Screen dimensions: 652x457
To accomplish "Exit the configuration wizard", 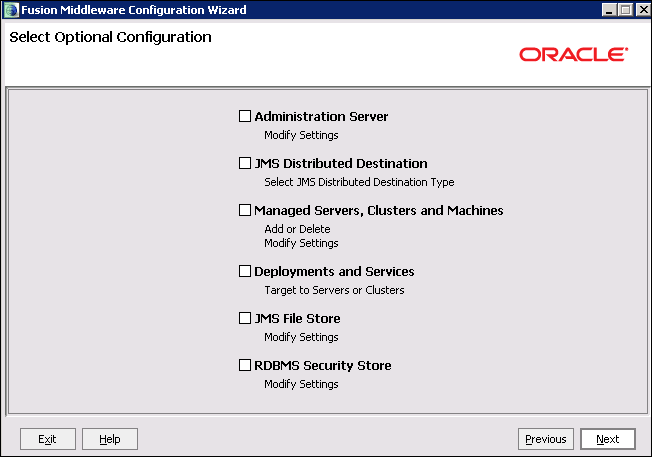I will point(48,439).
